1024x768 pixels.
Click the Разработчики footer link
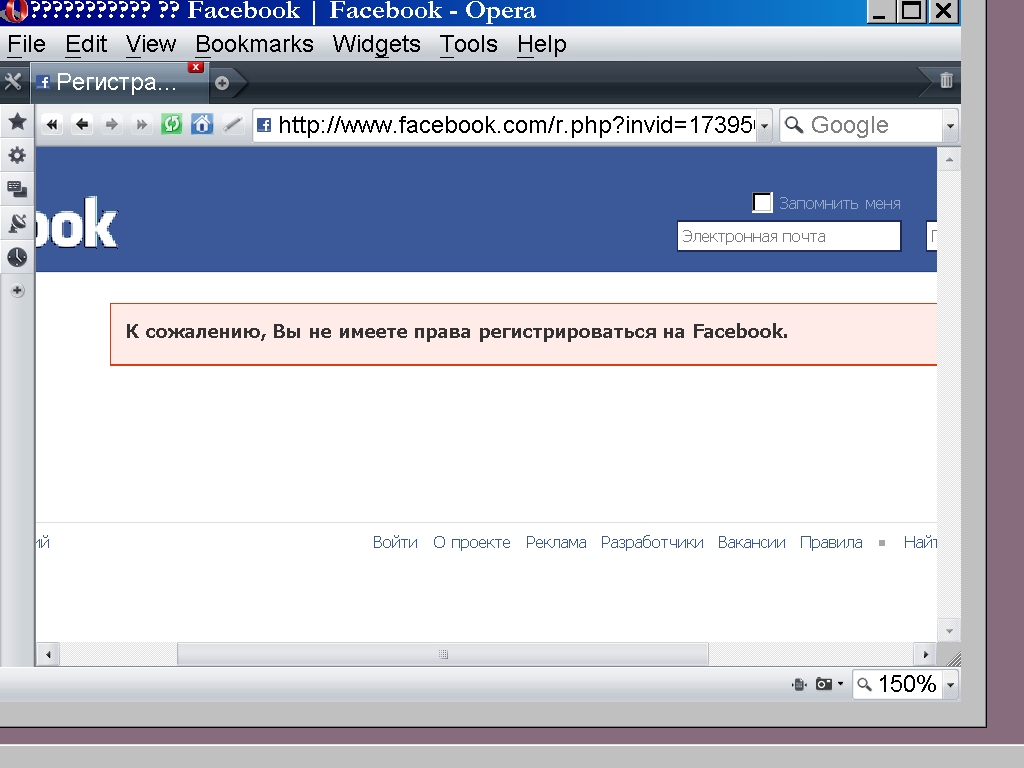[652, 542]
